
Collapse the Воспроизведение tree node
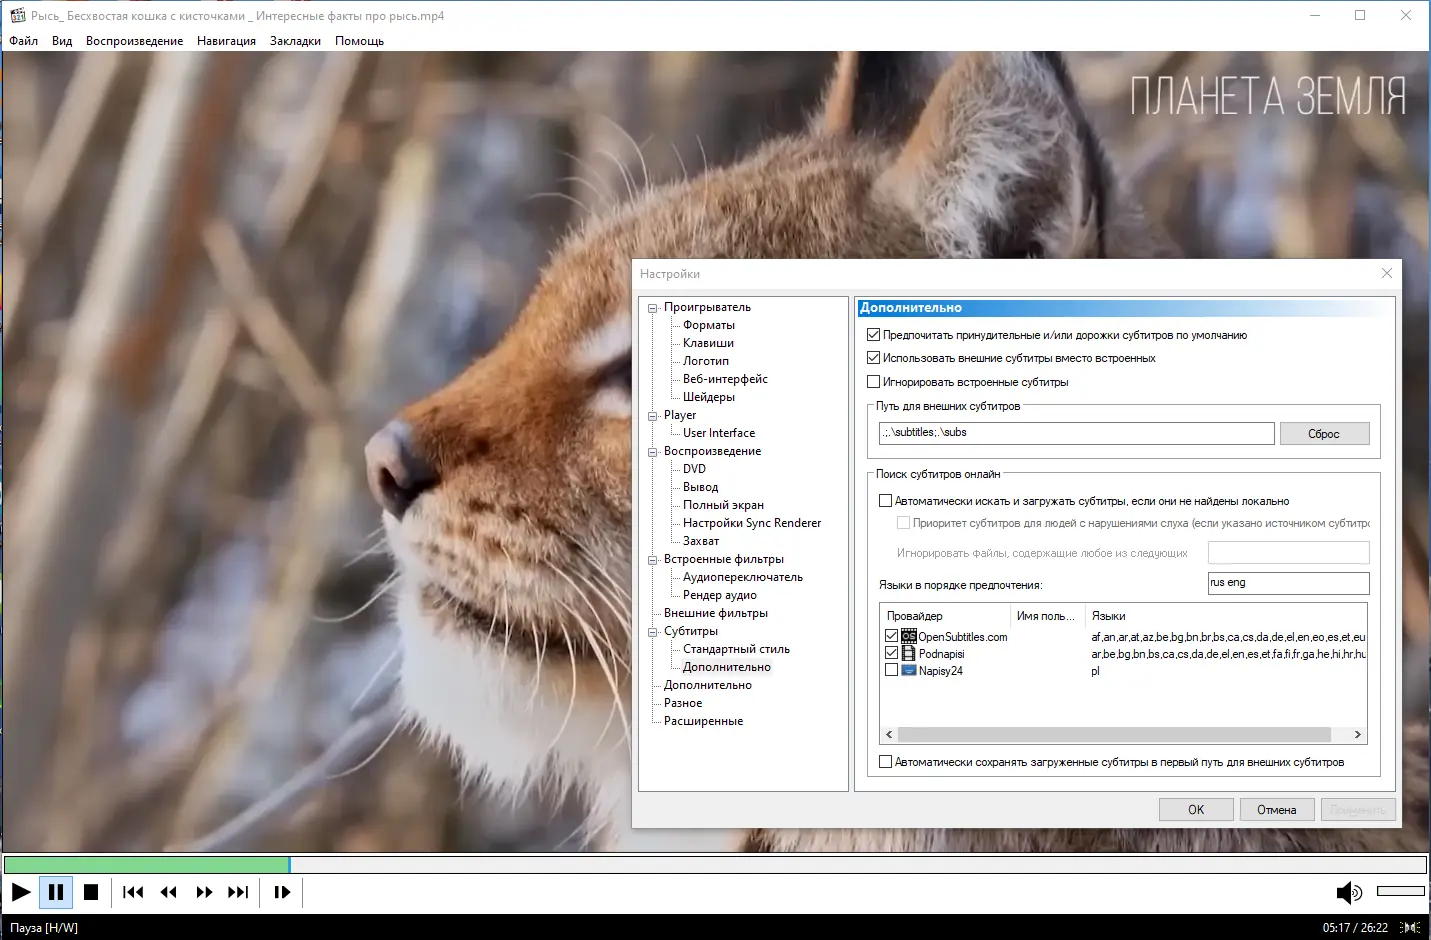click(651, 451)
